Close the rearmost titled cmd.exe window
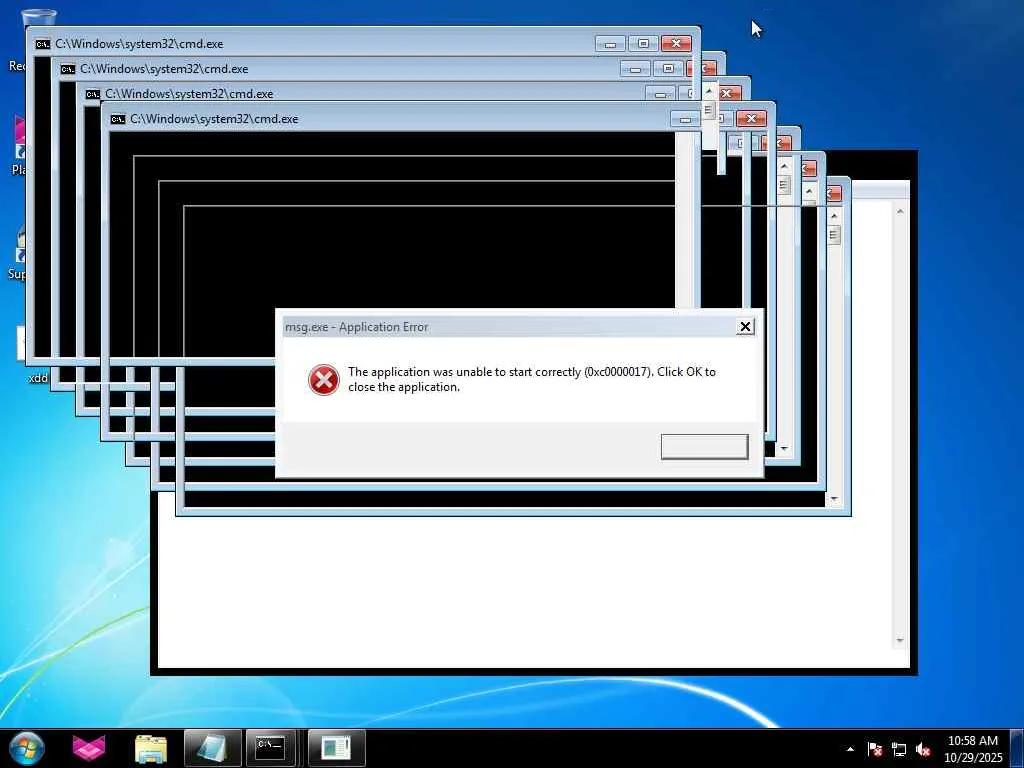 coord(676,44)
